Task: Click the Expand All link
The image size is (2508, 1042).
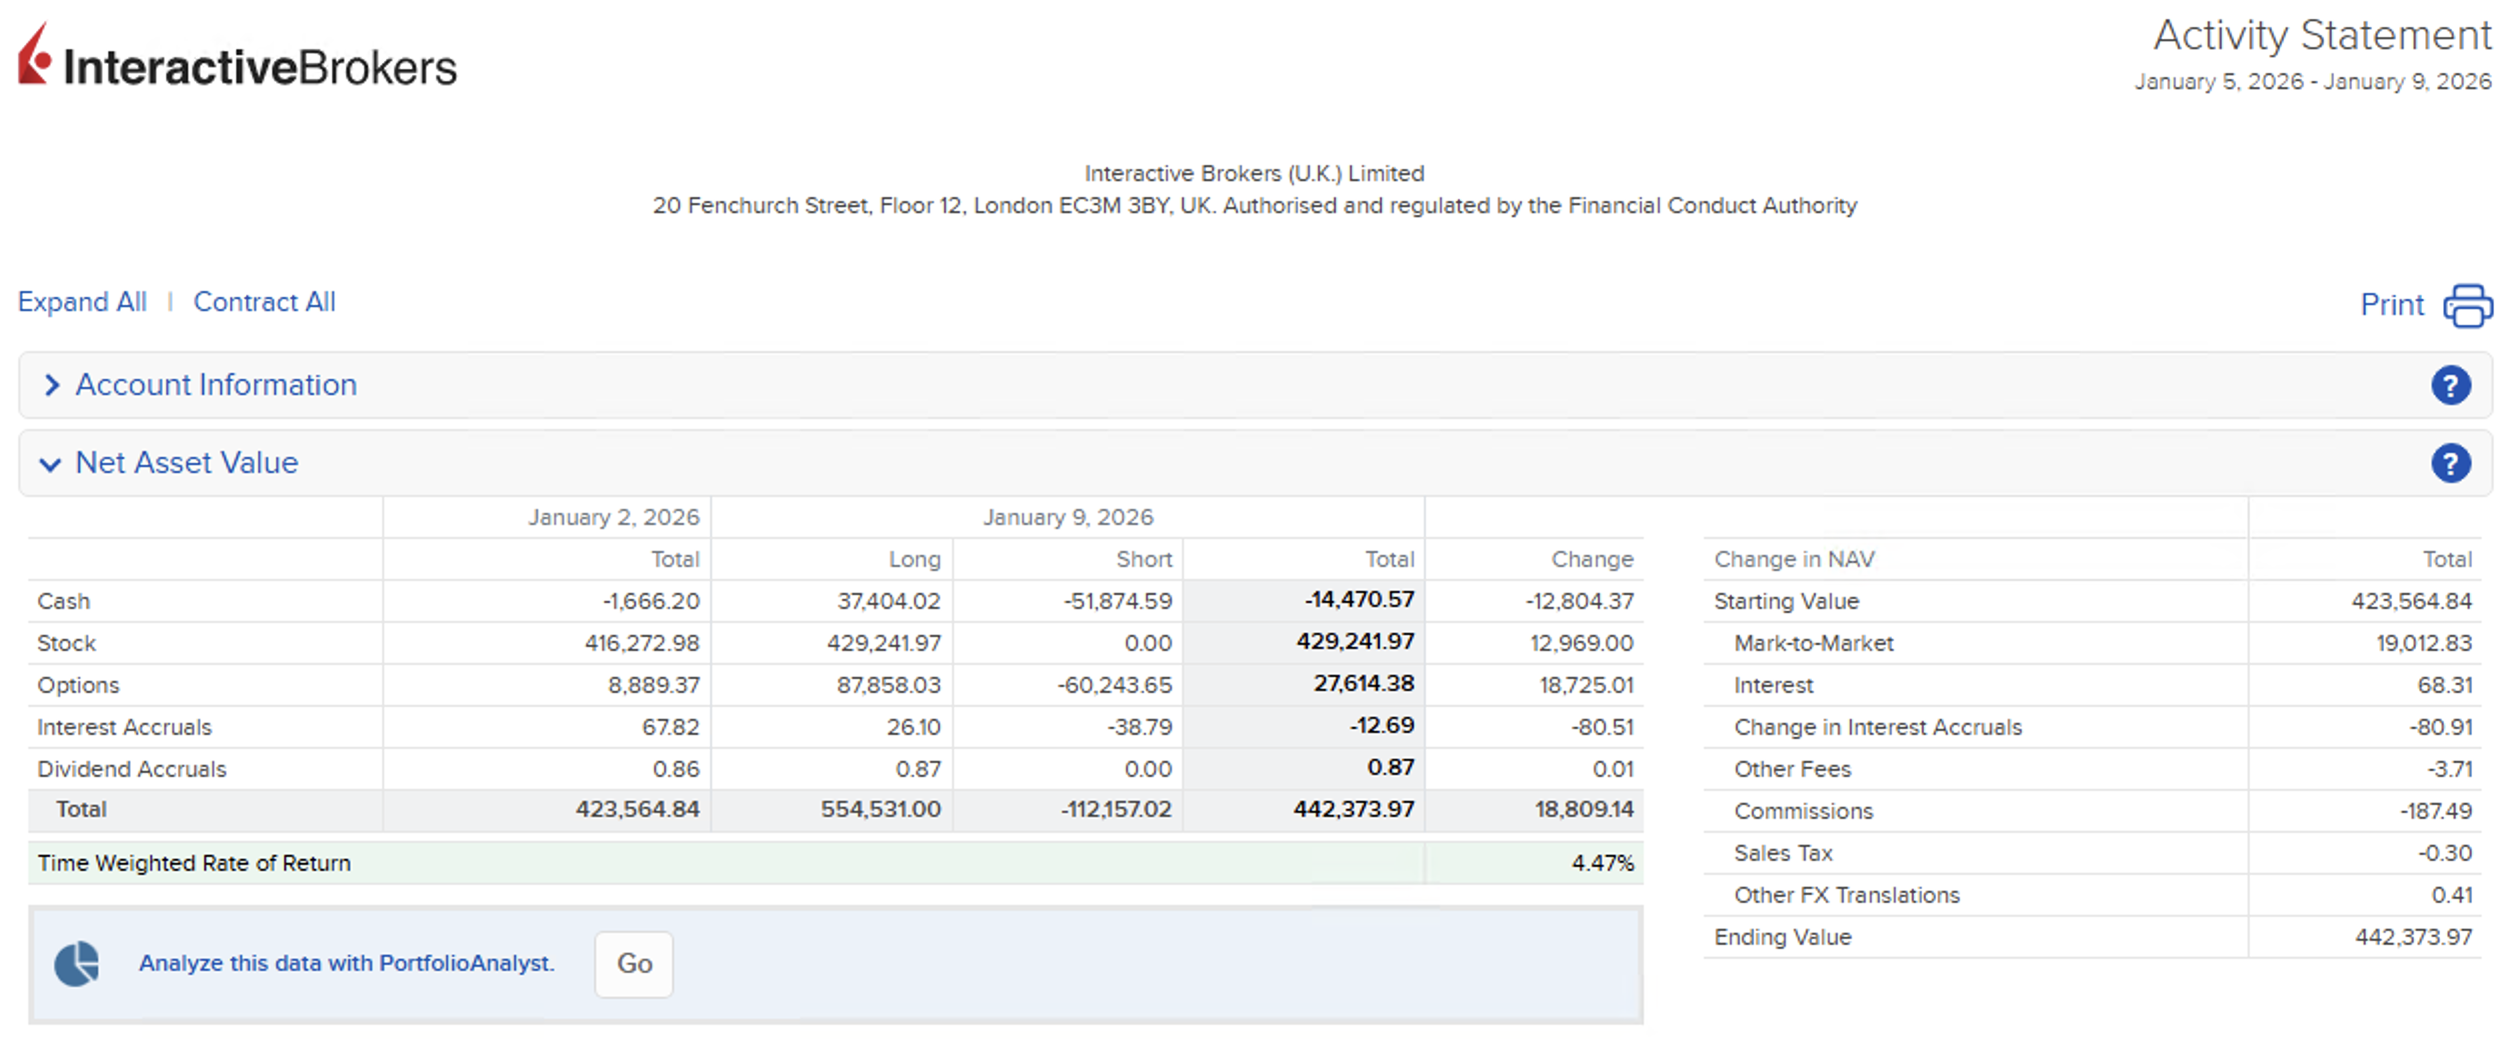Action: click(82, 302)
